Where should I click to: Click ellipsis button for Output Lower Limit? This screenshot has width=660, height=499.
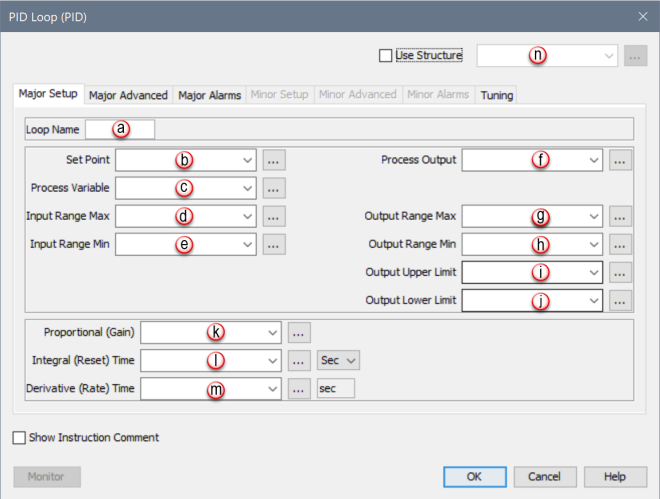tap(620, 299)
